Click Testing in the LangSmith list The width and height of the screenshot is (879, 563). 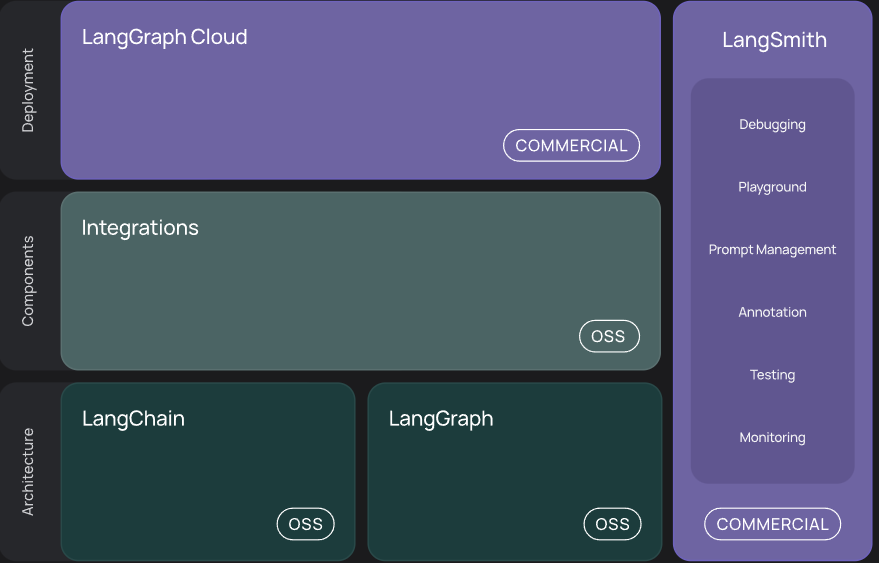772,375
